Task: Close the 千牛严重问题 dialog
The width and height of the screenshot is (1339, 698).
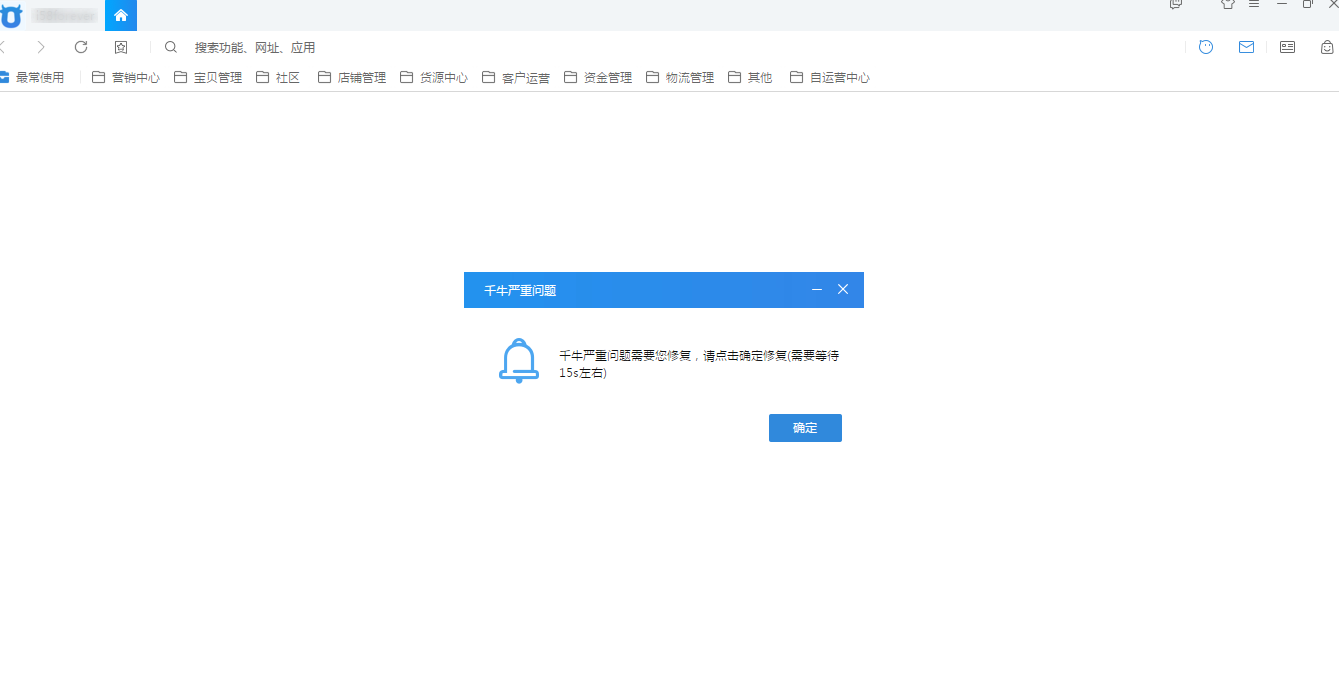Action: click(843, 289)
